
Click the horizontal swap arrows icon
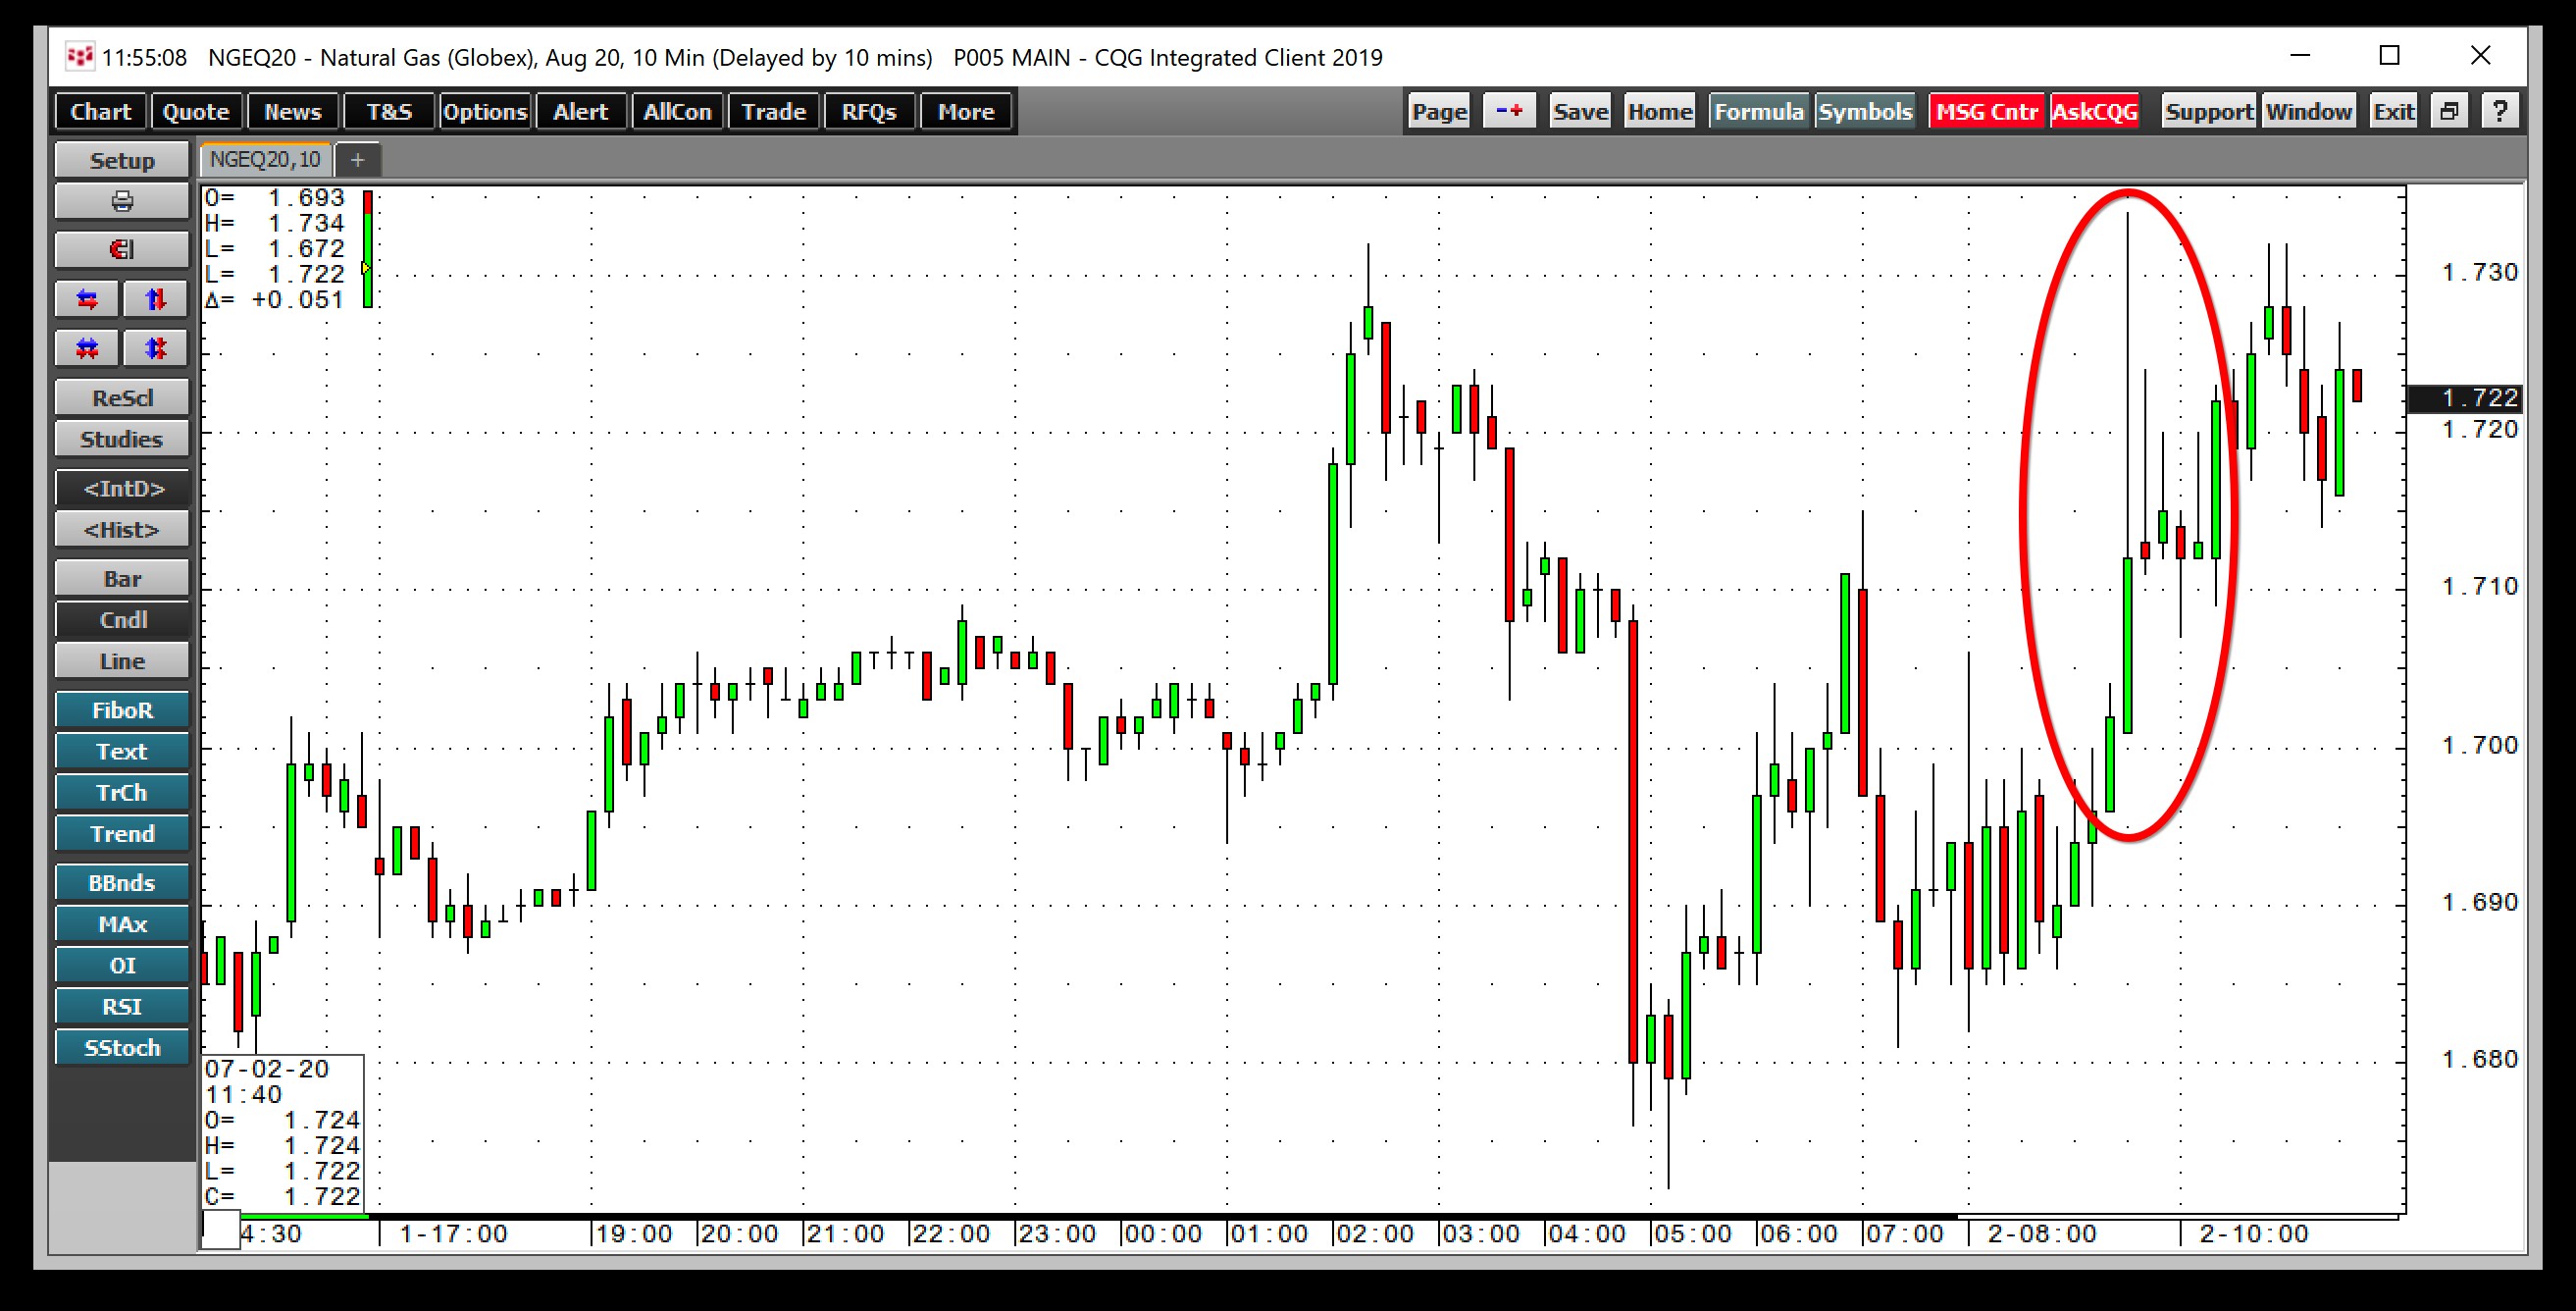pyautogui.click(x=88, y=299)
